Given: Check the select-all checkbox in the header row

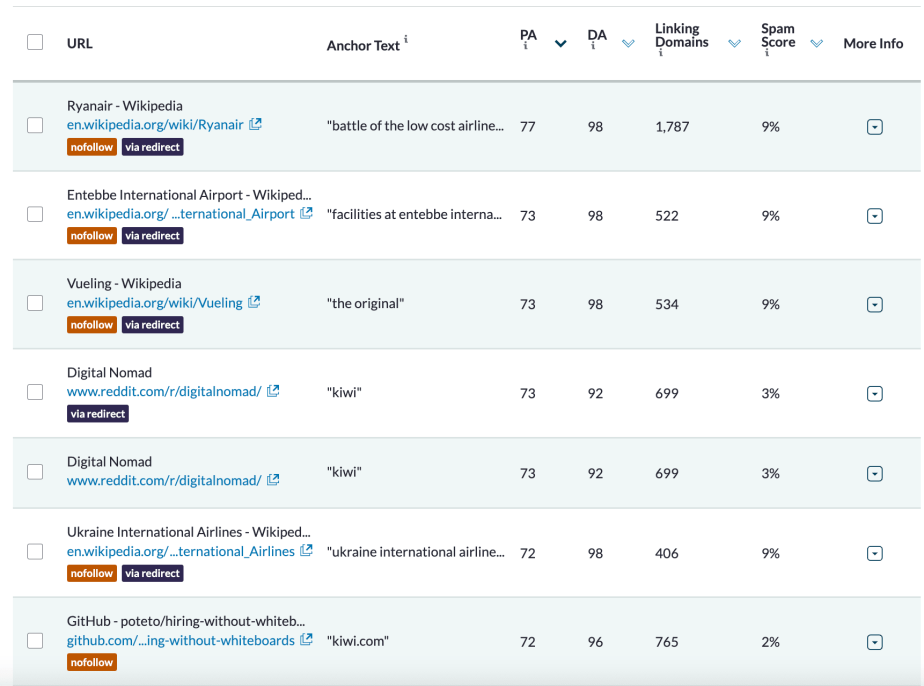Looking at the screenshot, I should tap(35, 42).
